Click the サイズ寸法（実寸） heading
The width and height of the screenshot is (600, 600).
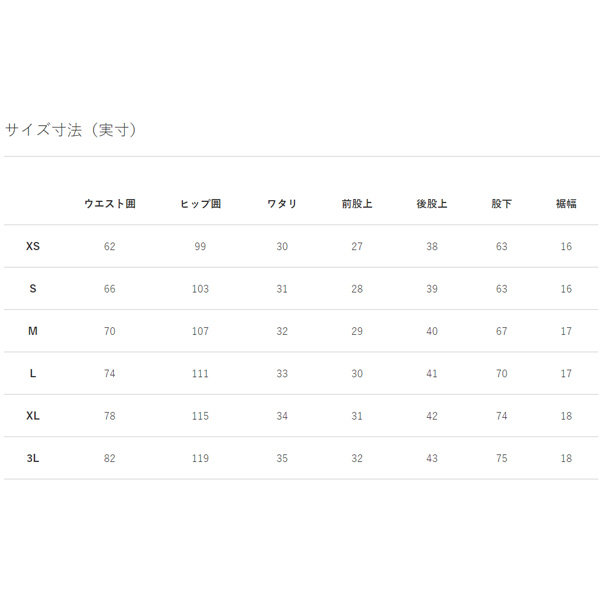70,130
